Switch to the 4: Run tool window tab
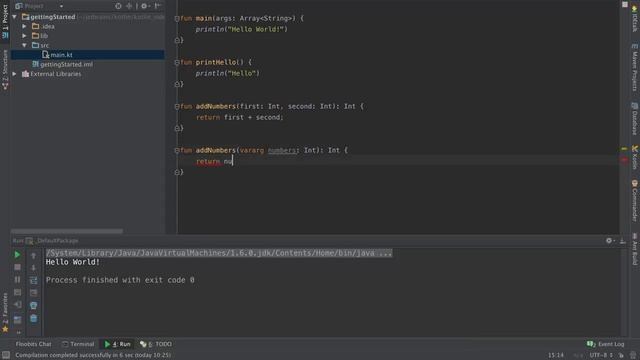This screenshot has width=640, height=360. [118, 344]
